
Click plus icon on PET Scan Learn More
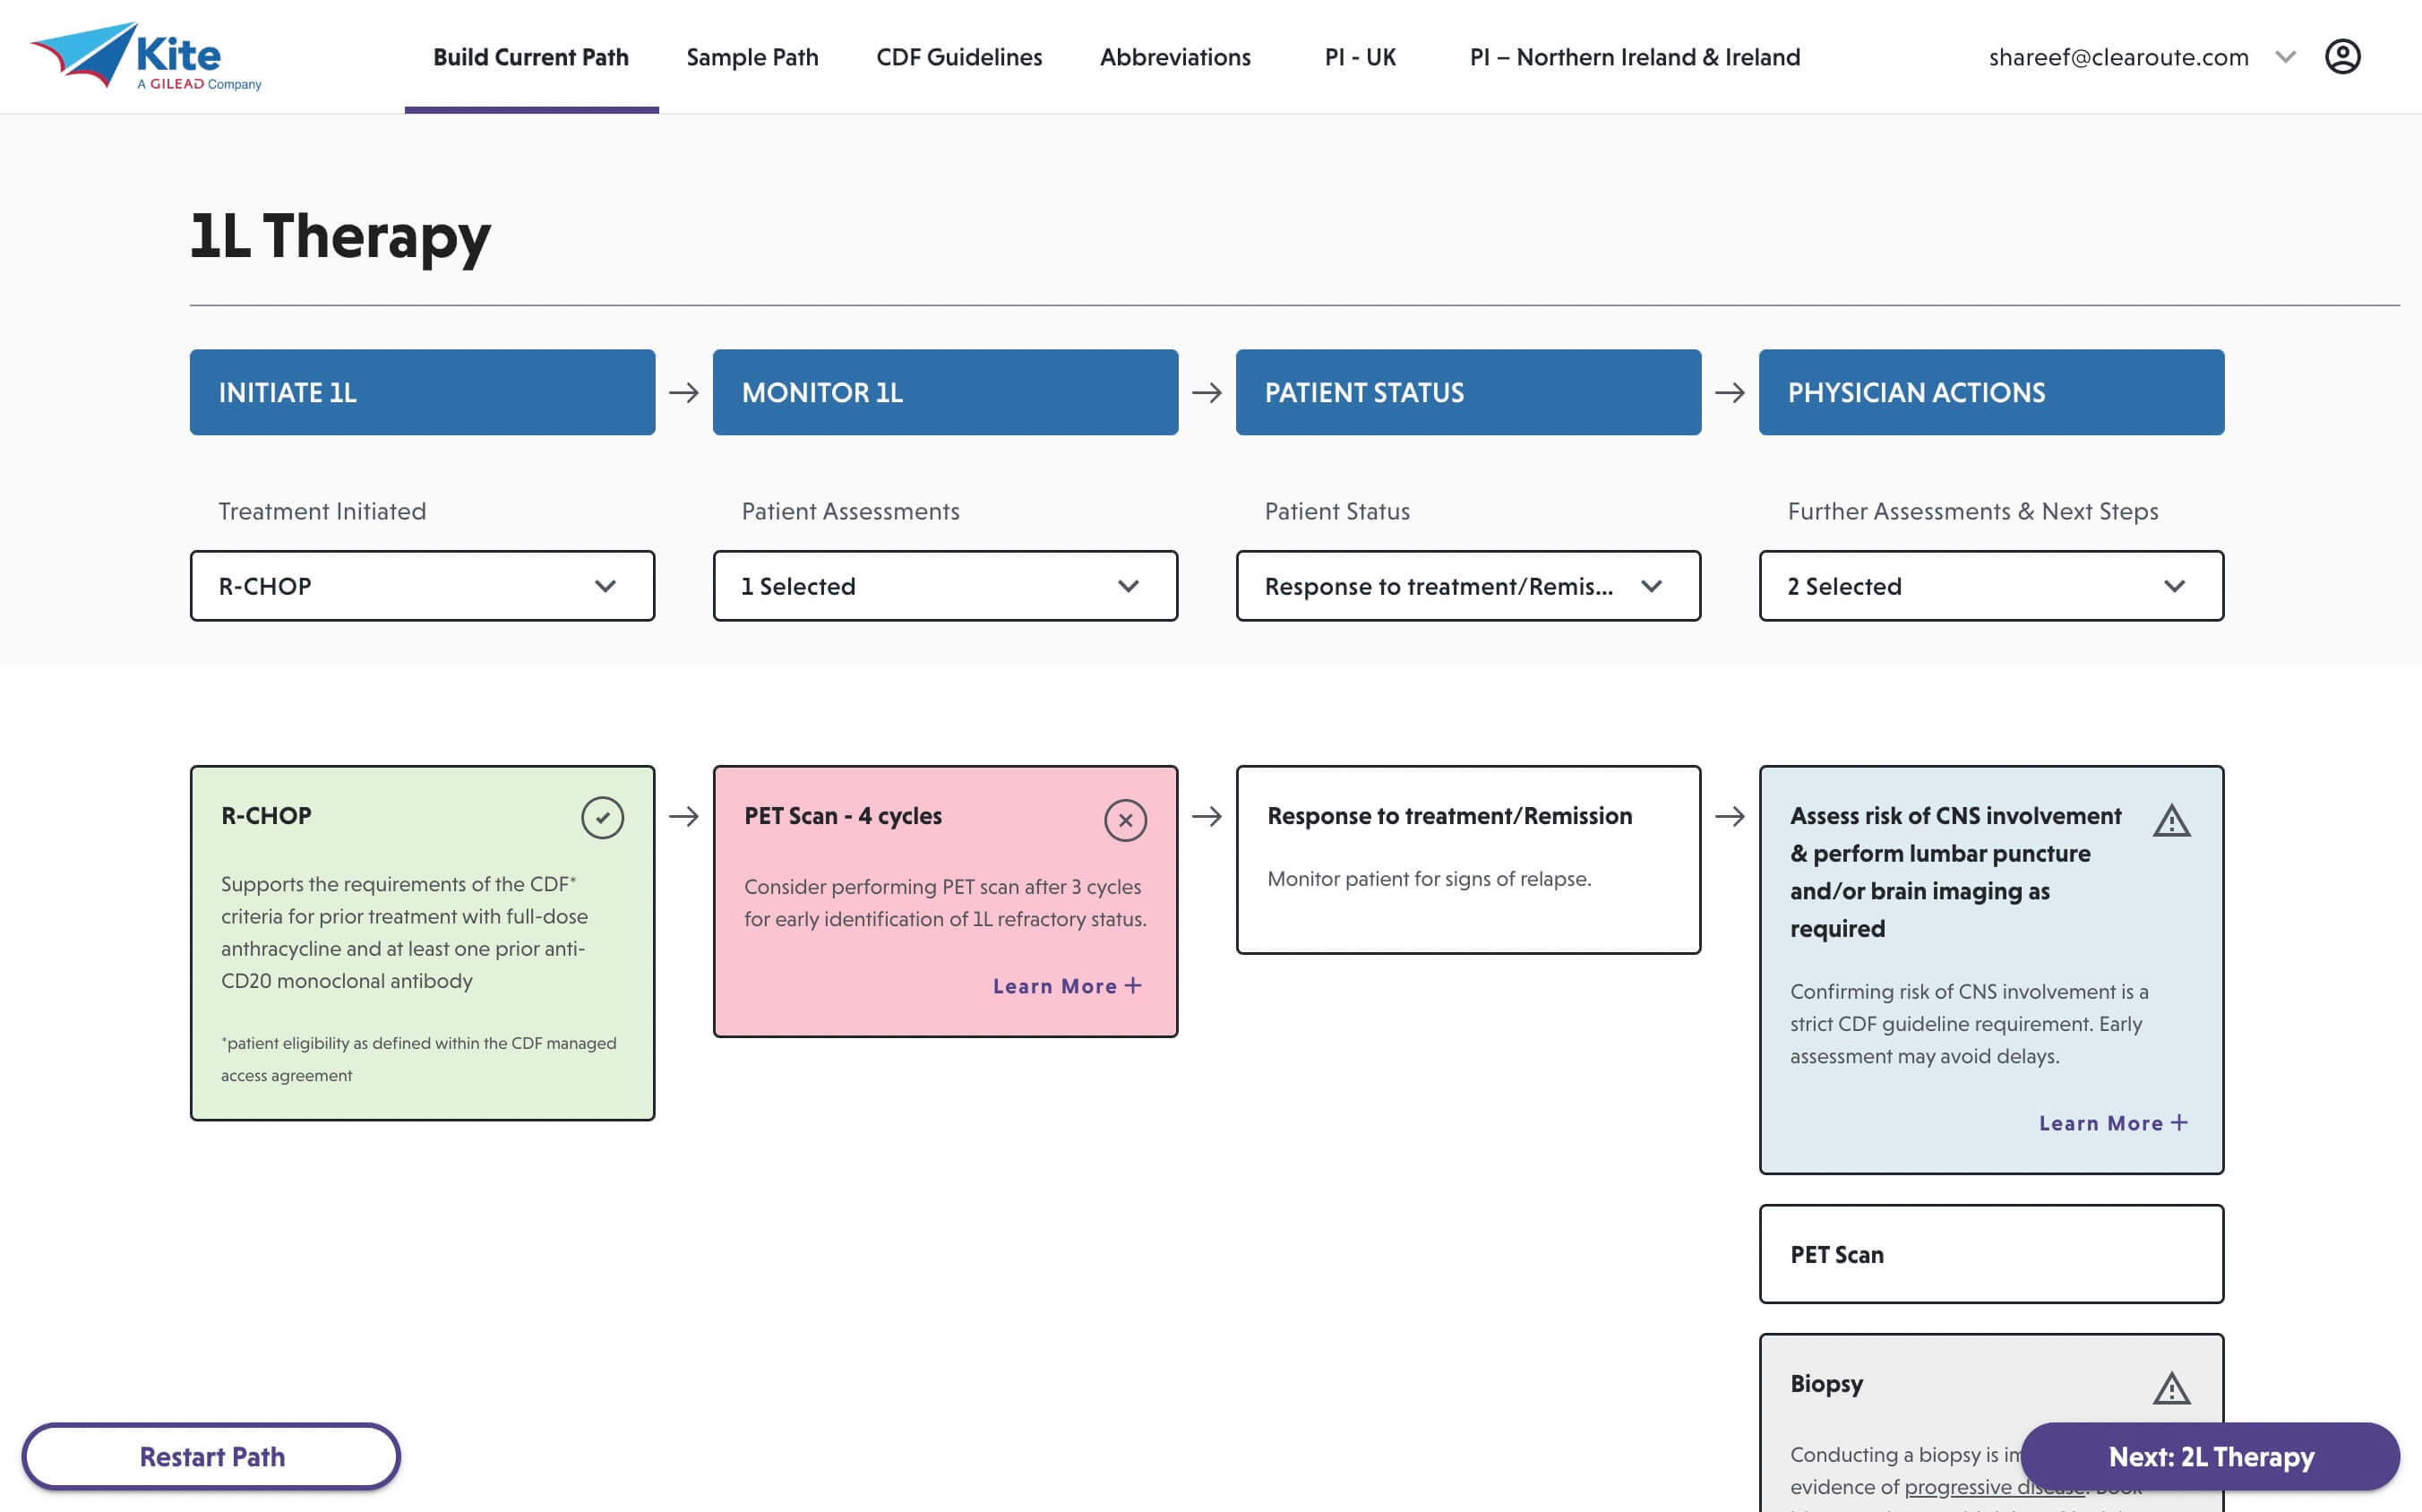(x=1133, y=986)
